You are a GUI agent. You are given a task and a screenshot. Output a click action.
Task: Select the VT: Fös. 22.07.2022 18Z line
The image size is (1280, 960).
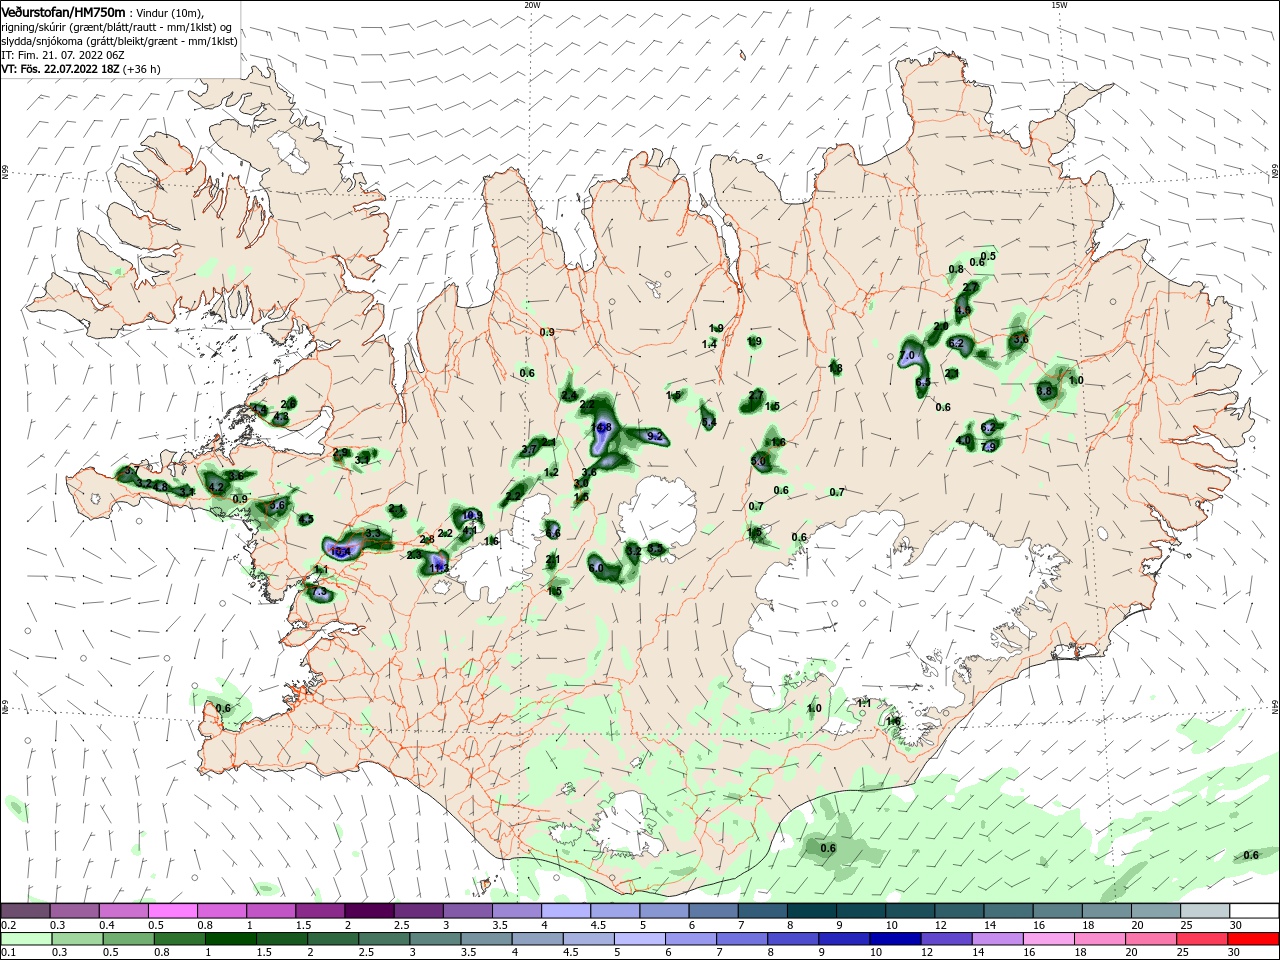point(80,69)
